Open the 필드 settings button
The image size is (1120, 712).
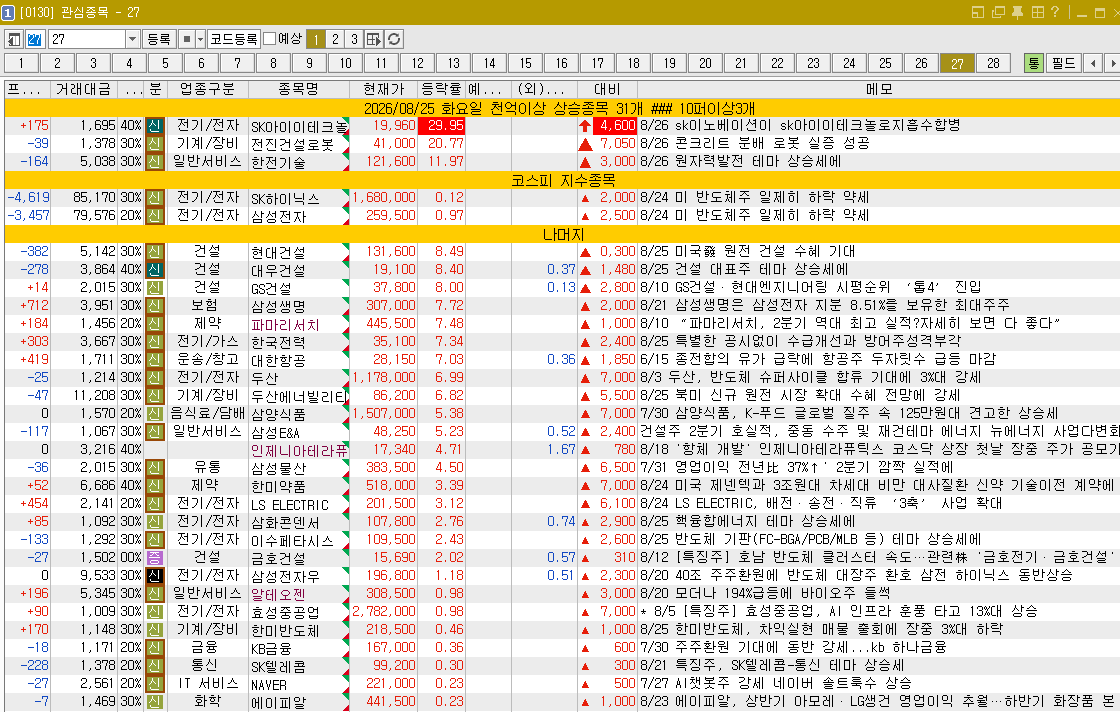click(1064, 63)
